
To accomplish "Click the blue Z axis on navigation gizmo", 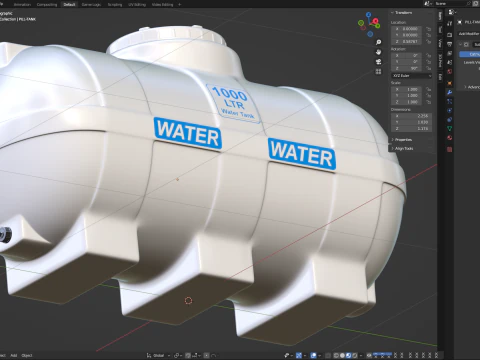I will [368, 15].
